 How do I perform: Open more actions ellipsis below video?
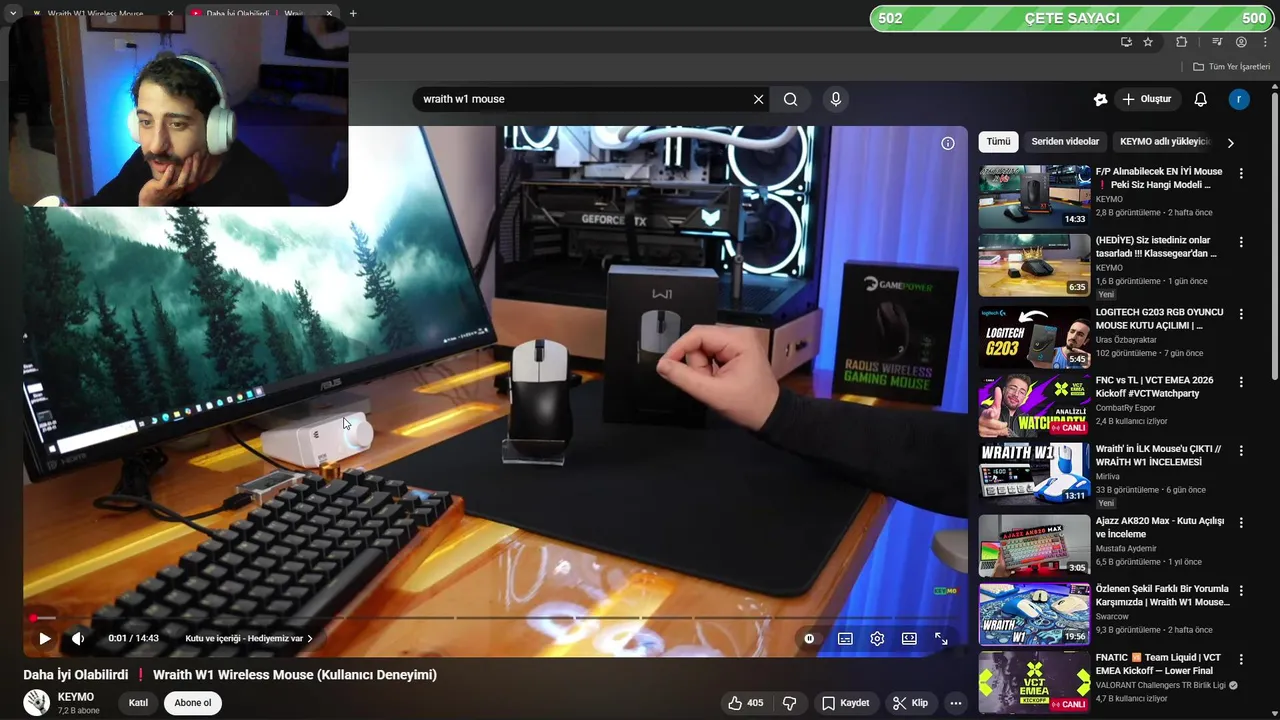coord(956,703)
